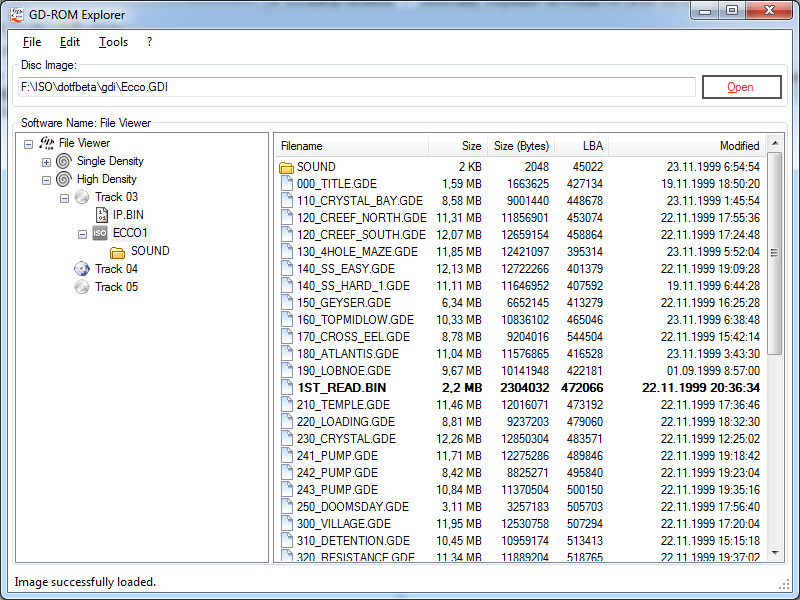The image size is (800, 600).
Task: Collapse the Track 03 tree node
Action: point(64,198)
